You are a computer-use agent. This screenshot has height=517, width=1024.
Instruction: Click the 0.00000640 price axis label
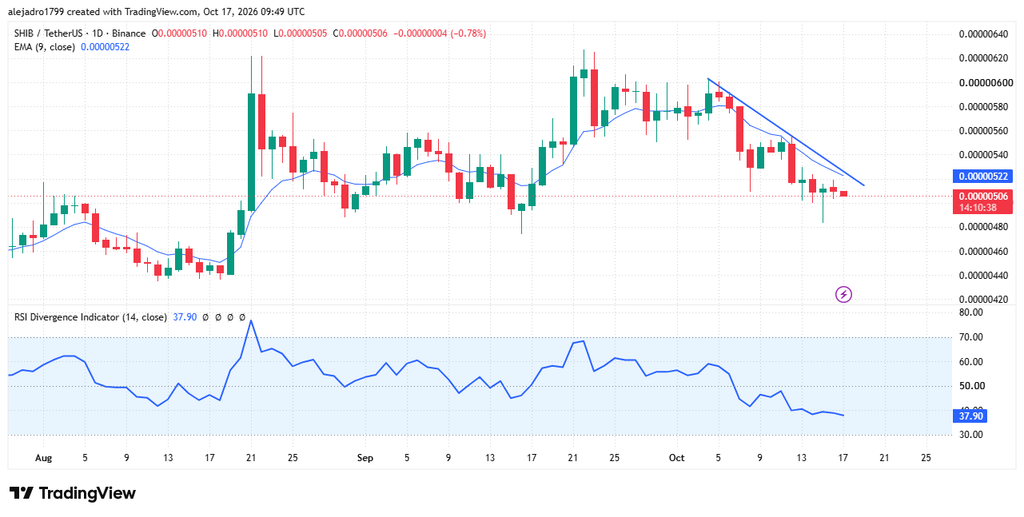click(983, 35)
